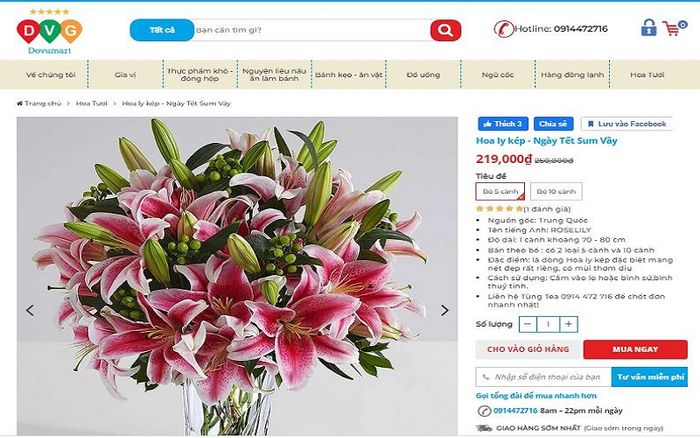Show next product image arrow
This screenshot has height=438, width=700.
point(444,310)
